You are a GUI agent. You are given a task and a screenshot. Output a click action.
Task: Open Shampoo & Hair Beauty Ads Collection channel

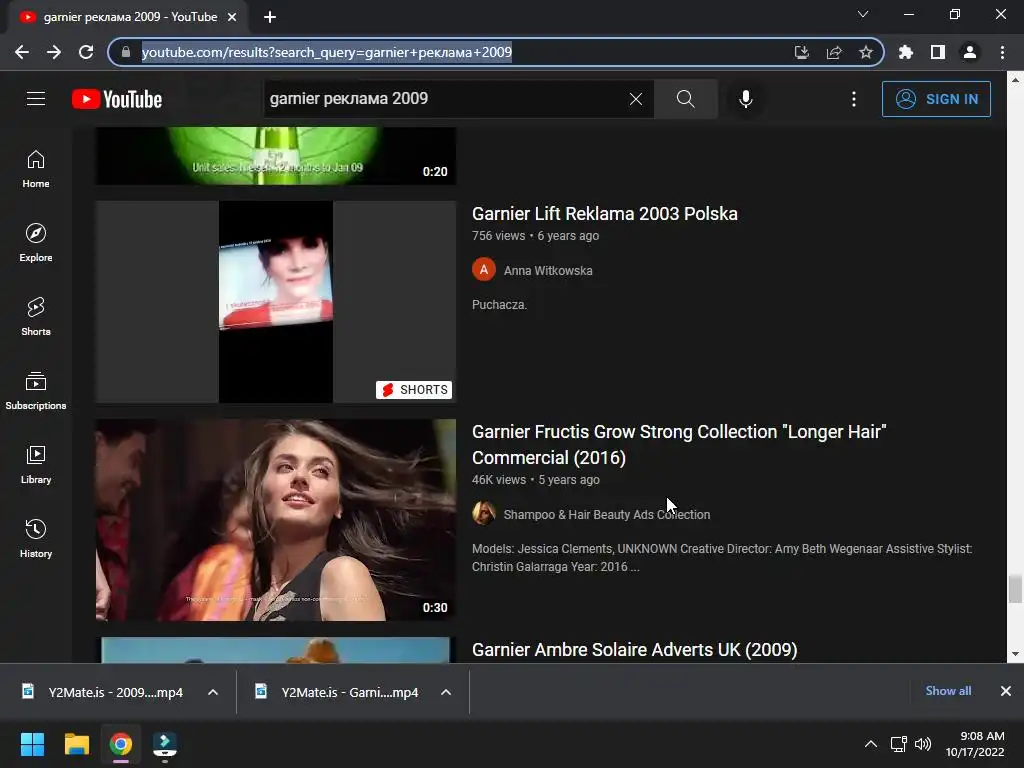[x=607, y=515]
